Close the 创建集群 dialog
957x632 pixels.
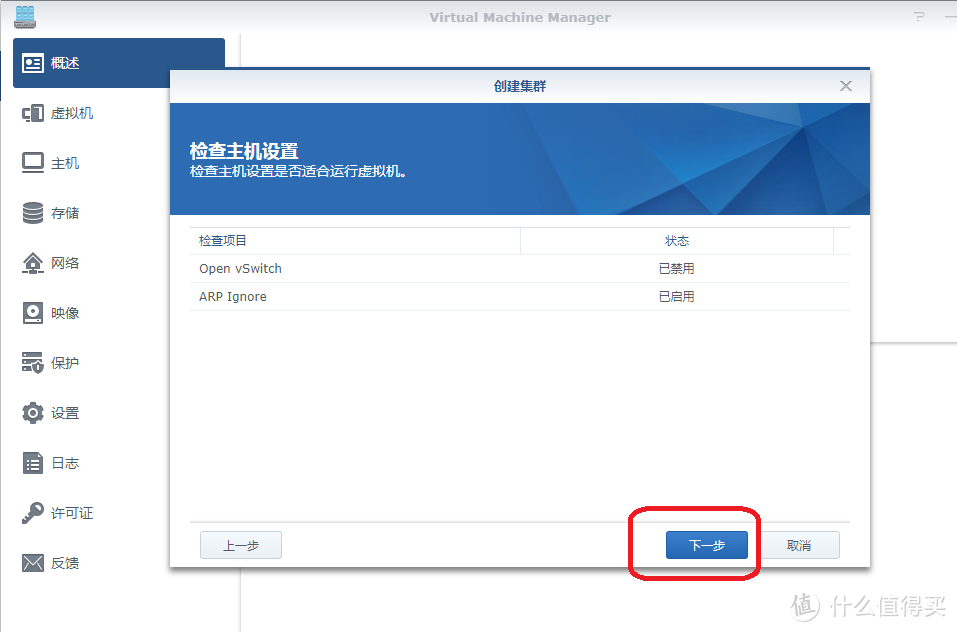(x=846, y=86)
